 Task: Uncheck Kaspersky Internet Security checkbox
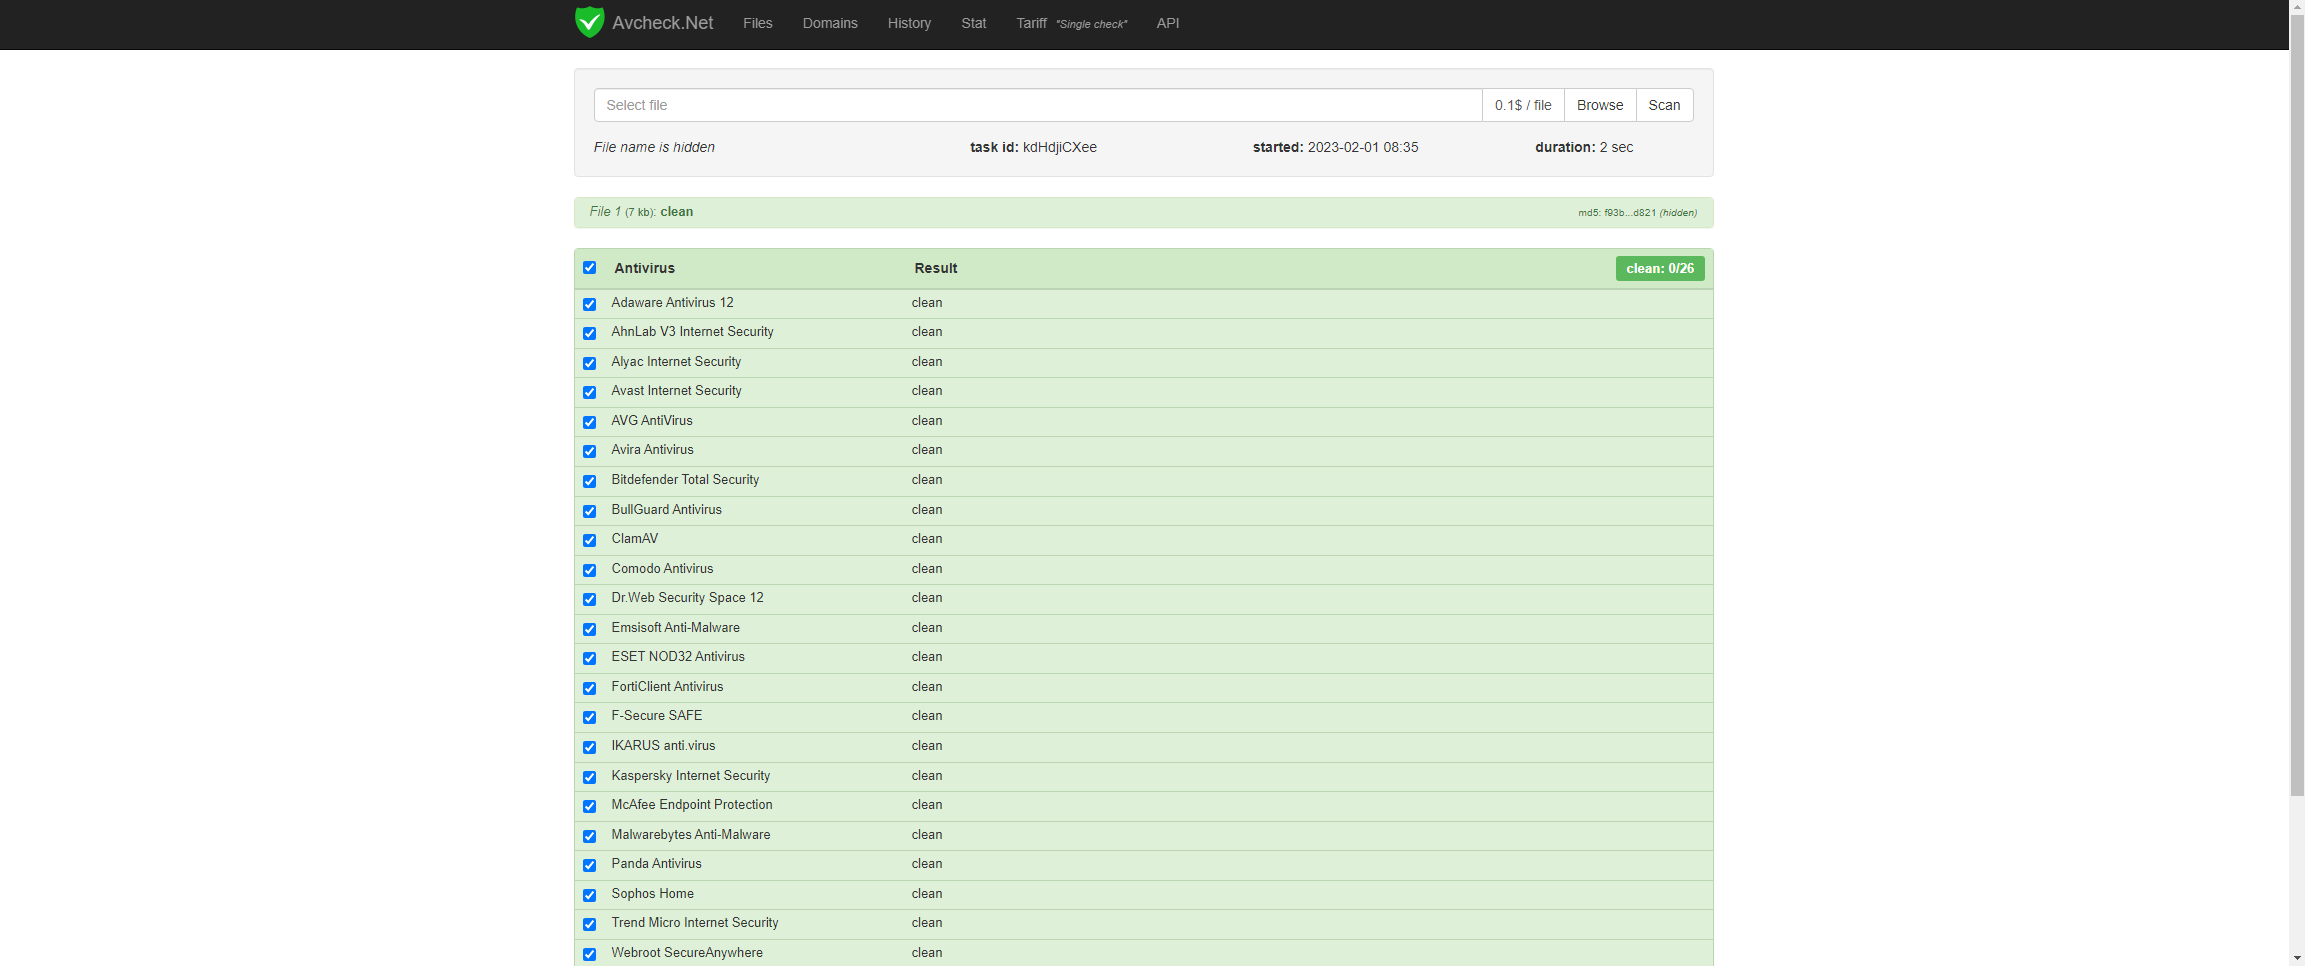click(x=590, y=777)
